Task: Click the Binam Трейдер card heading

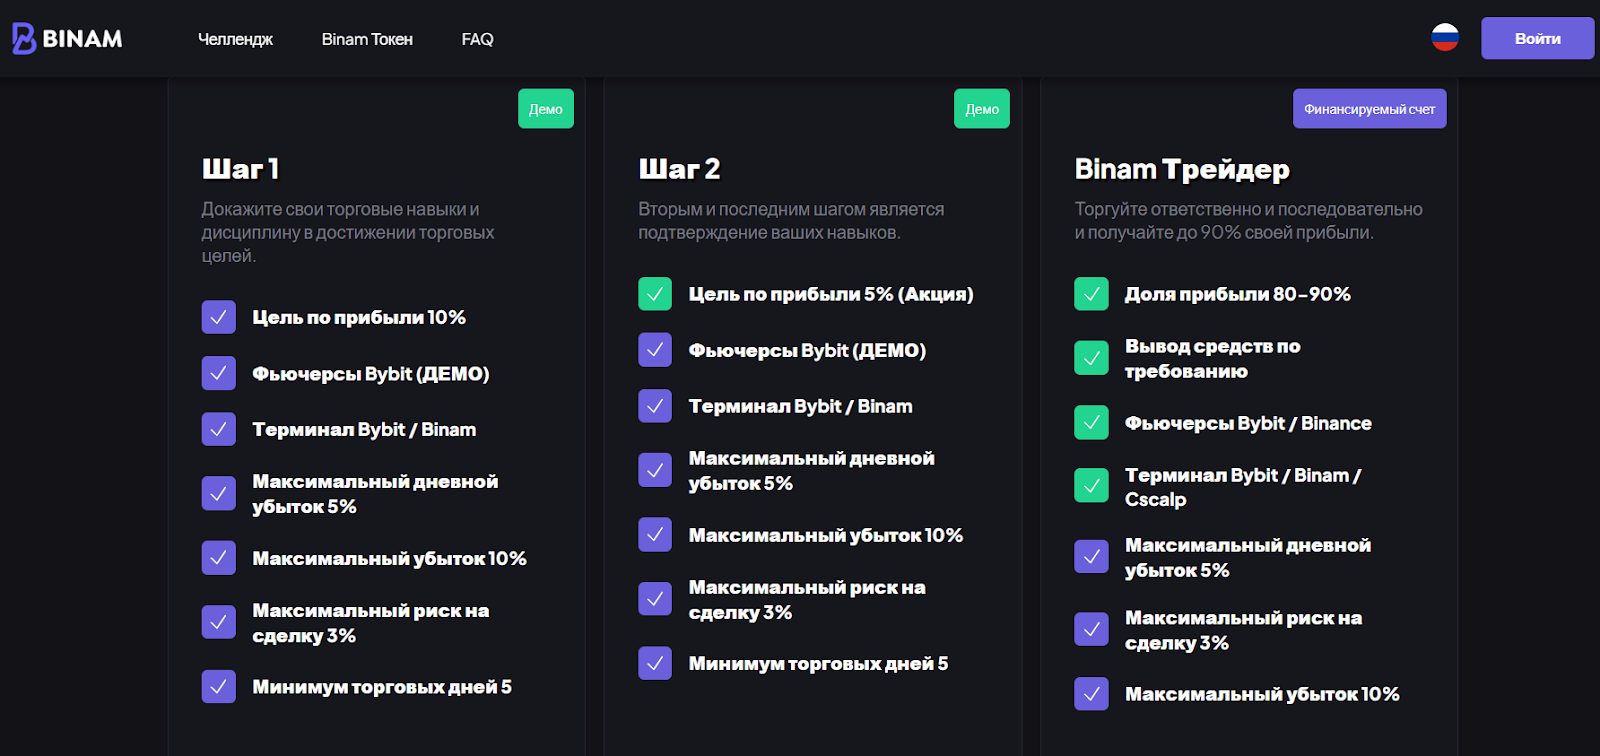Action: [x=1181, y=169]
